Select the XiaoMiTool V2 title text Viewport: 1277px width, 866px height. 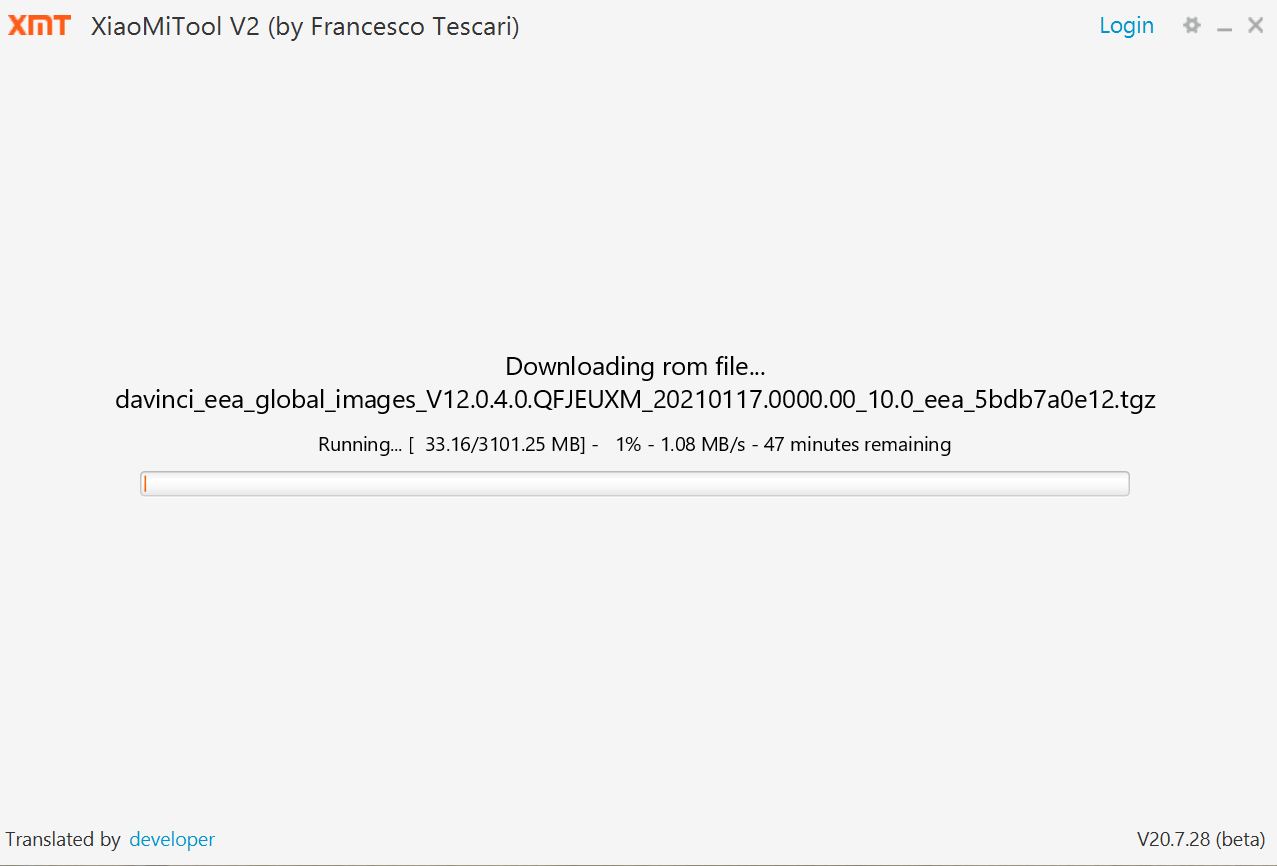point(176,27)
